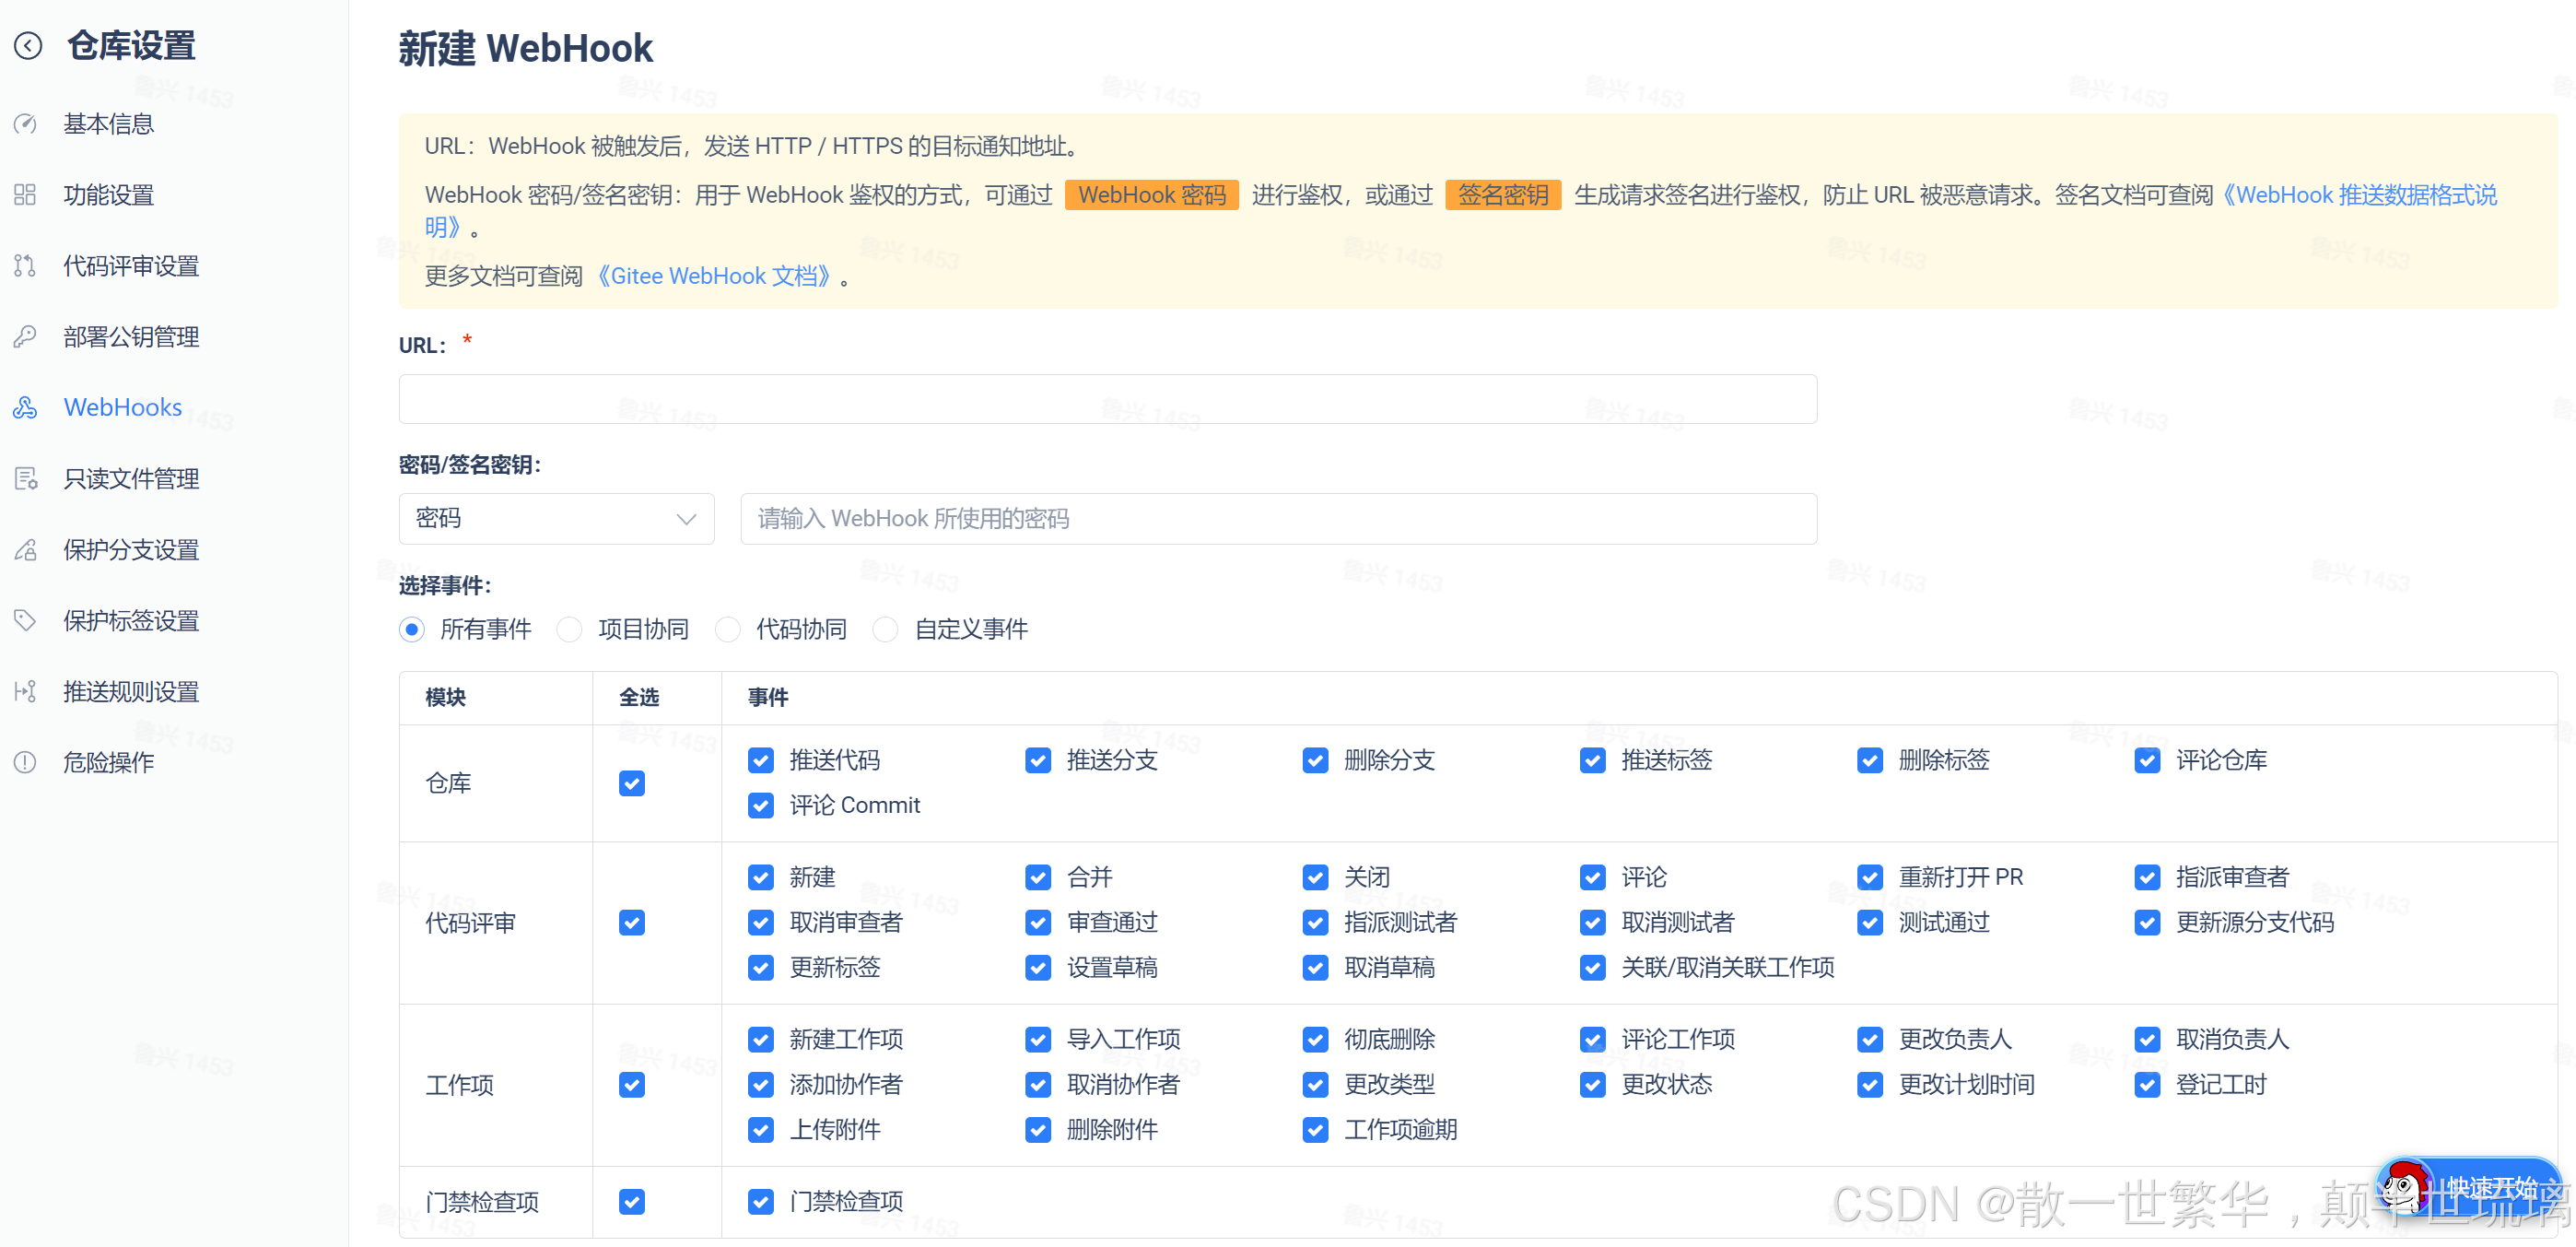Open the Gitee WebHook 文档 link

[x=716, y=276]
